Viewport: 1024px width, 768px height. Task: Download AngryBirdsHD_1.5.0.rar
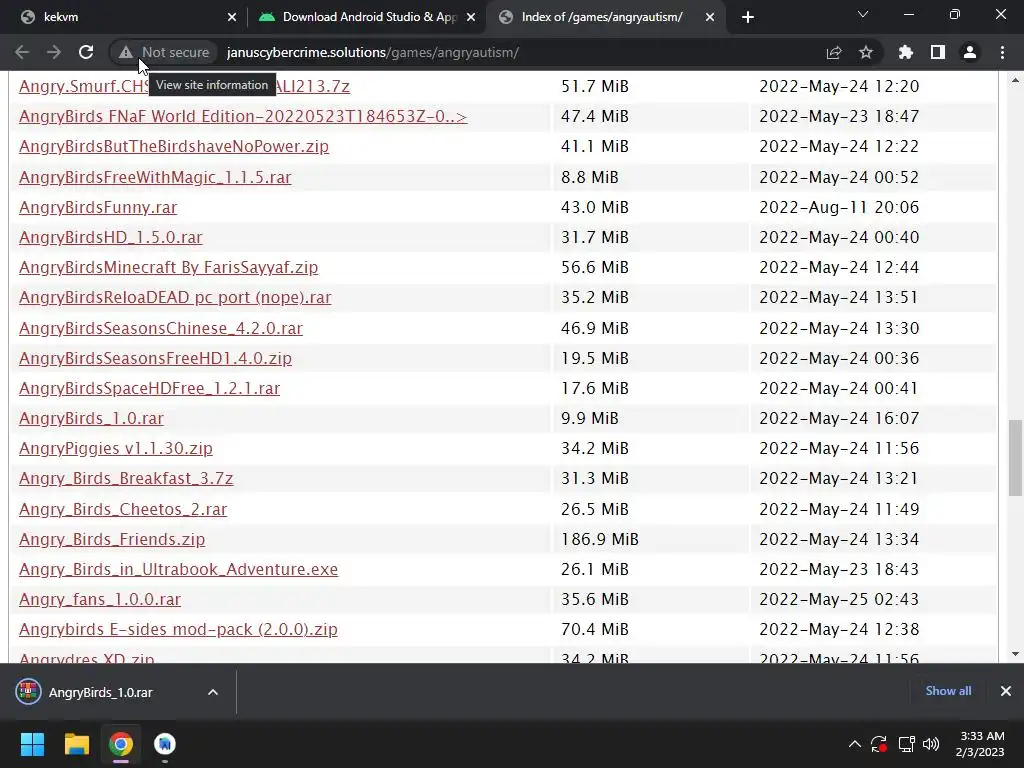point(110,237)
